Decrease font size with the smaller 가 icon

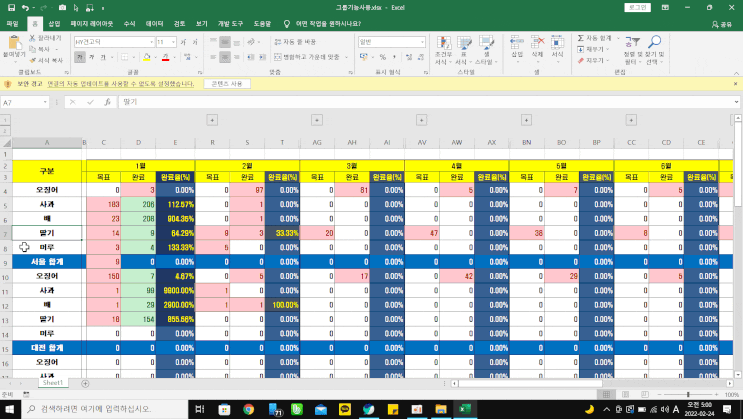pyautogui.click(x=195, y=42)
